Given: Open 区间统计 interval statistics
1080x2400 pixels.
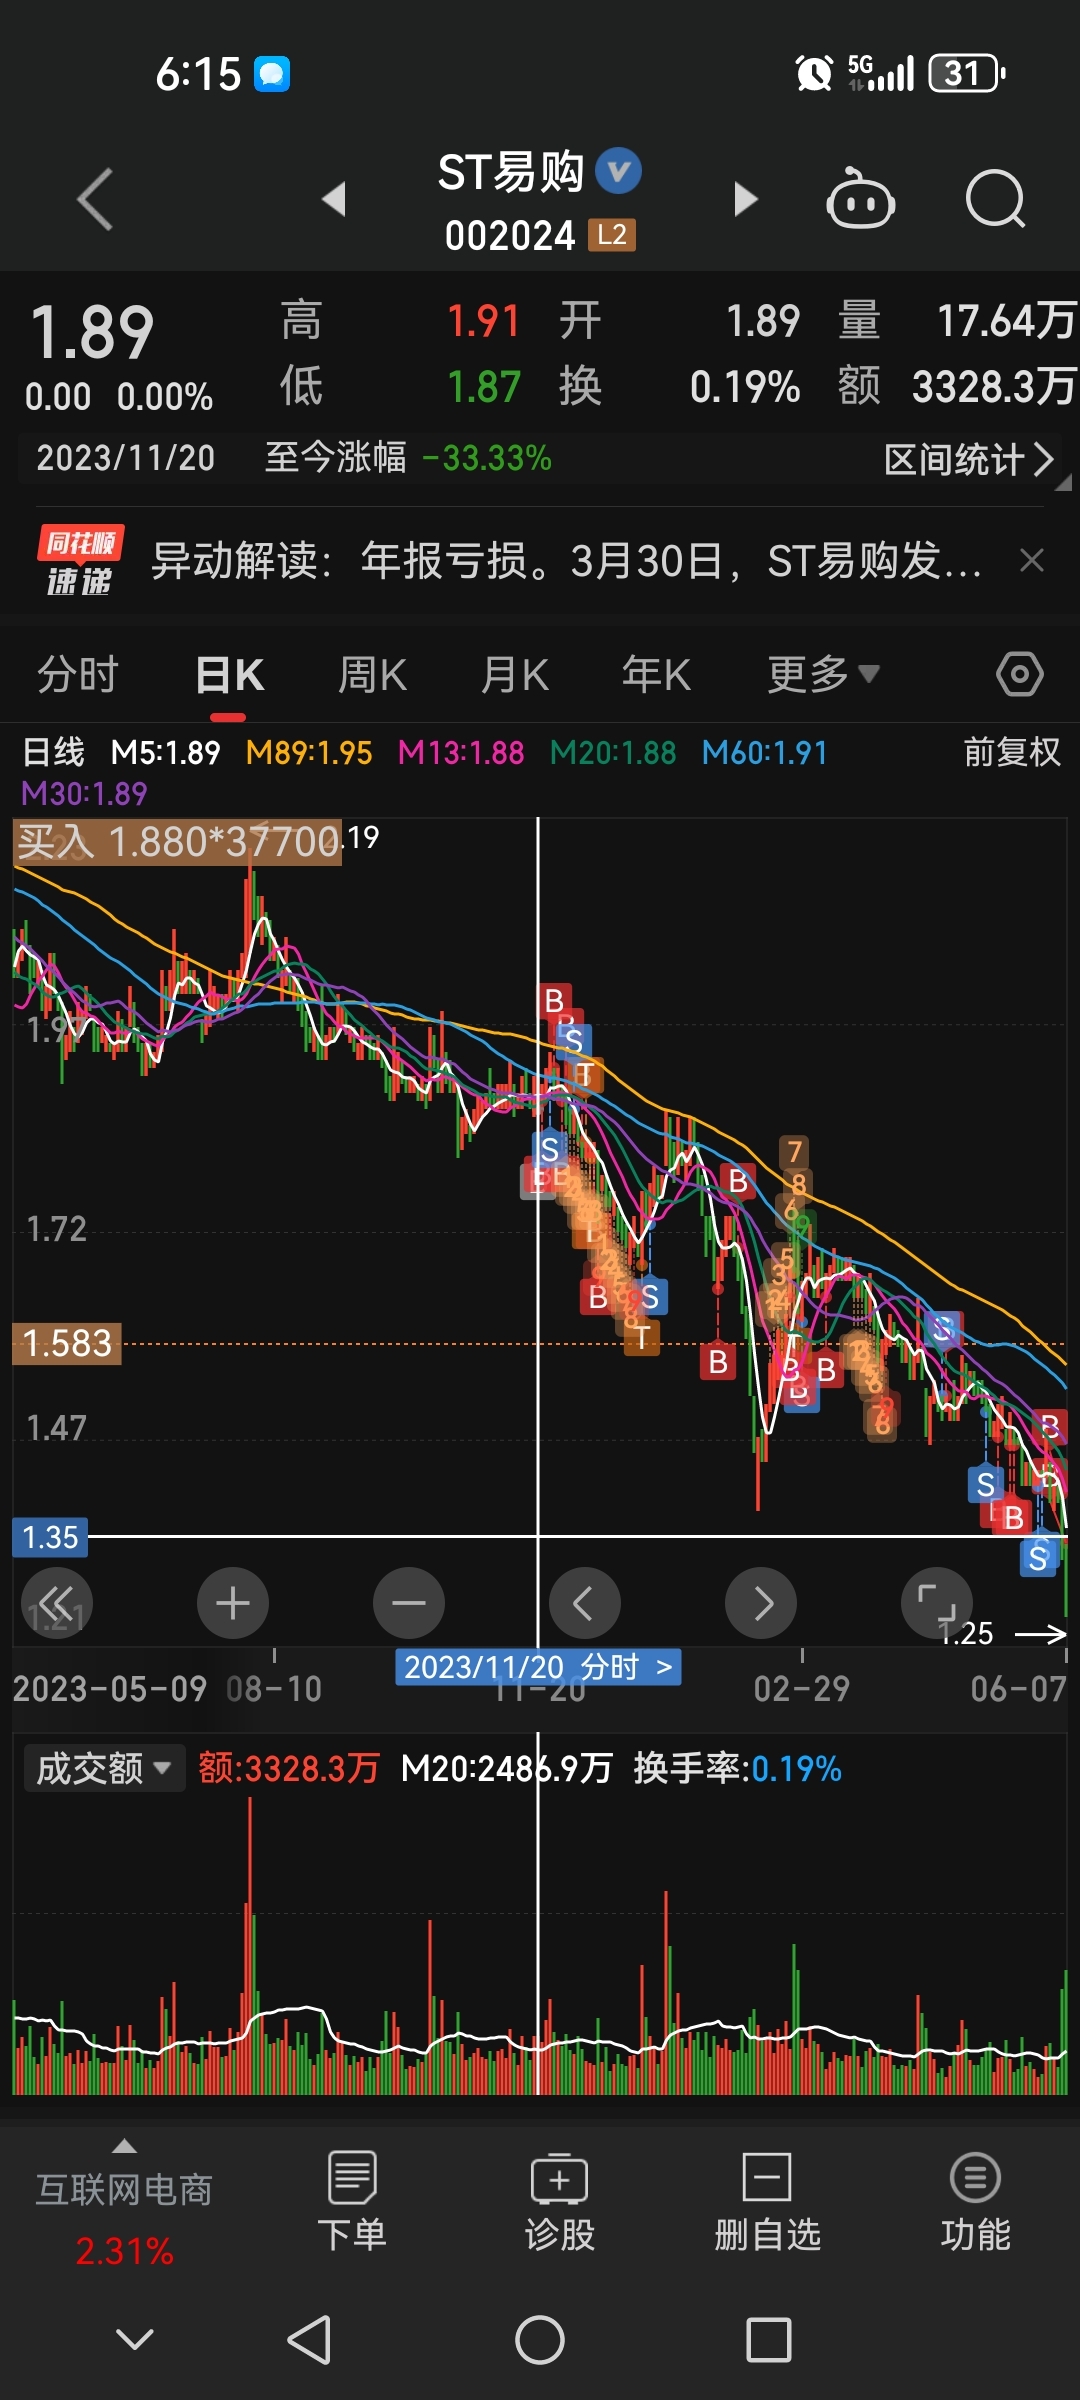Looking at the screenshot, I should tap(969, 459).
